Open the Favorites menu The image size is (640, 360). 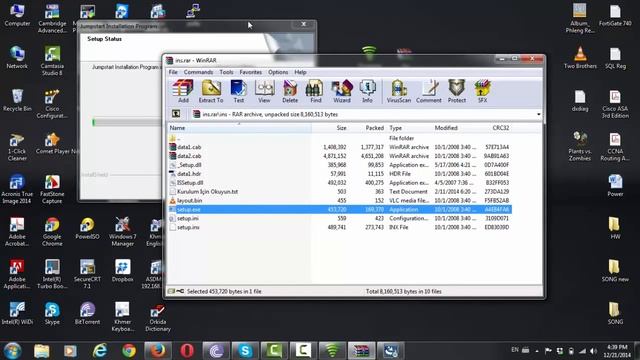coord(251,72)
